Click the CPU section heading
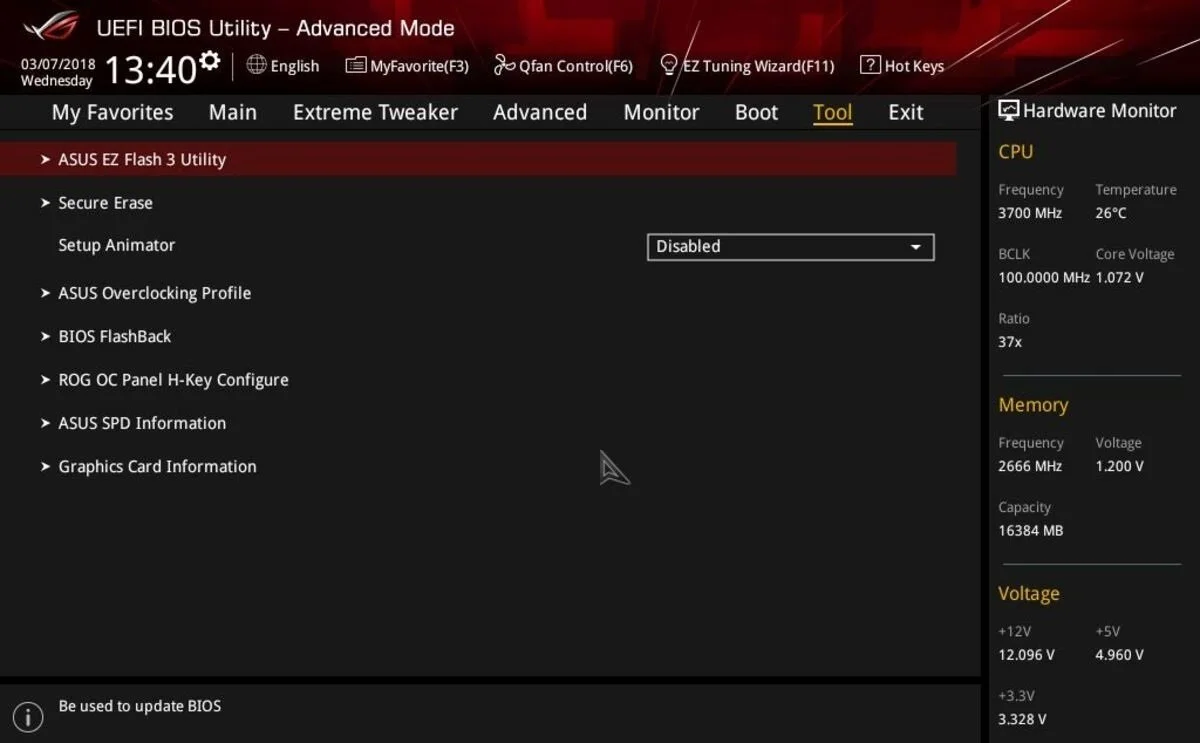The height and width of the screenshot is (743, 1200). [1016, 152]
